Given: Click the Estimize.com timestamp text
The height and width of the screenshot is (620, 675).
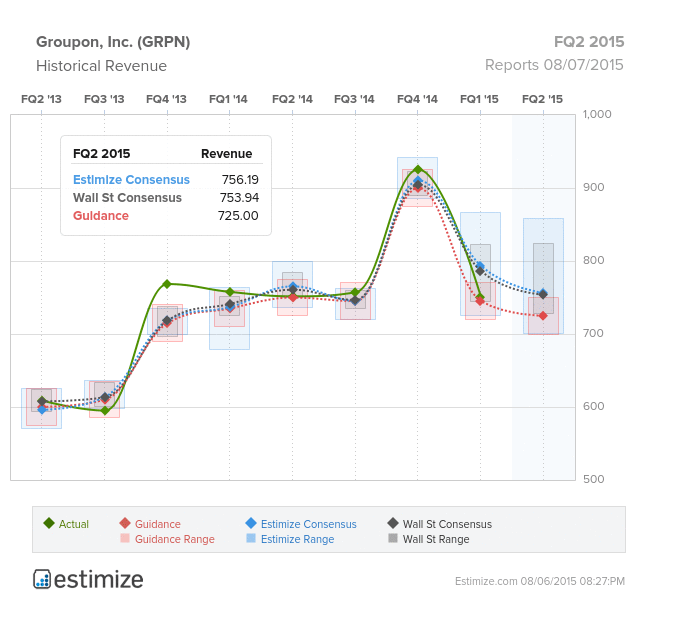Looking at the screenshot, I should (x=540, y=581).
